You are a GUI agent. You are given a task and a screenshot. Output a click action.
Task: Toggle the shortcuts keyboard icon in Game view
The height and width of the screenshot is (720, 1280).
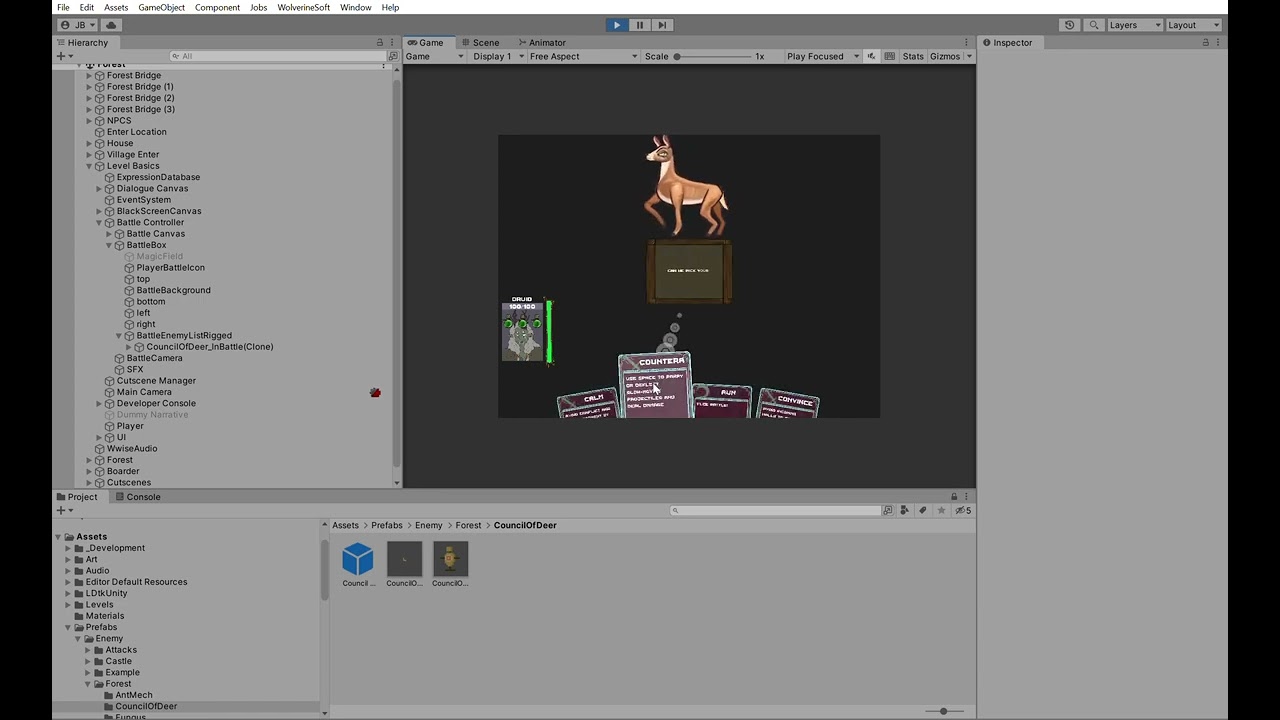[889, 57]
